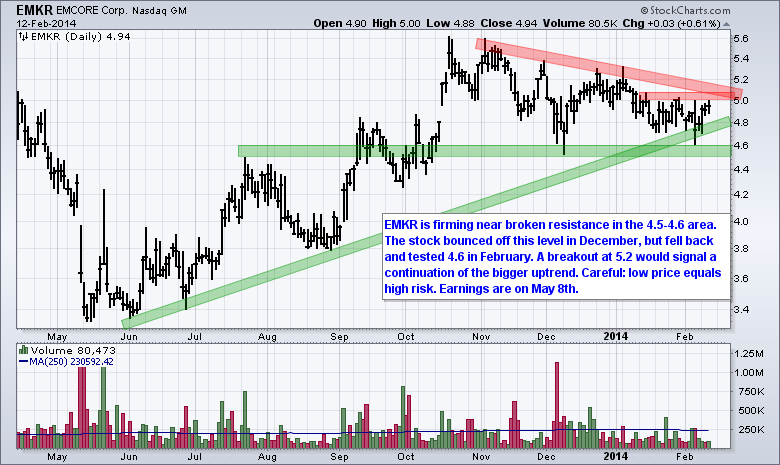This screenshot has height=465, width=780.
Task: Click the small up triangle after Chg
Action: tap(726, 24)
